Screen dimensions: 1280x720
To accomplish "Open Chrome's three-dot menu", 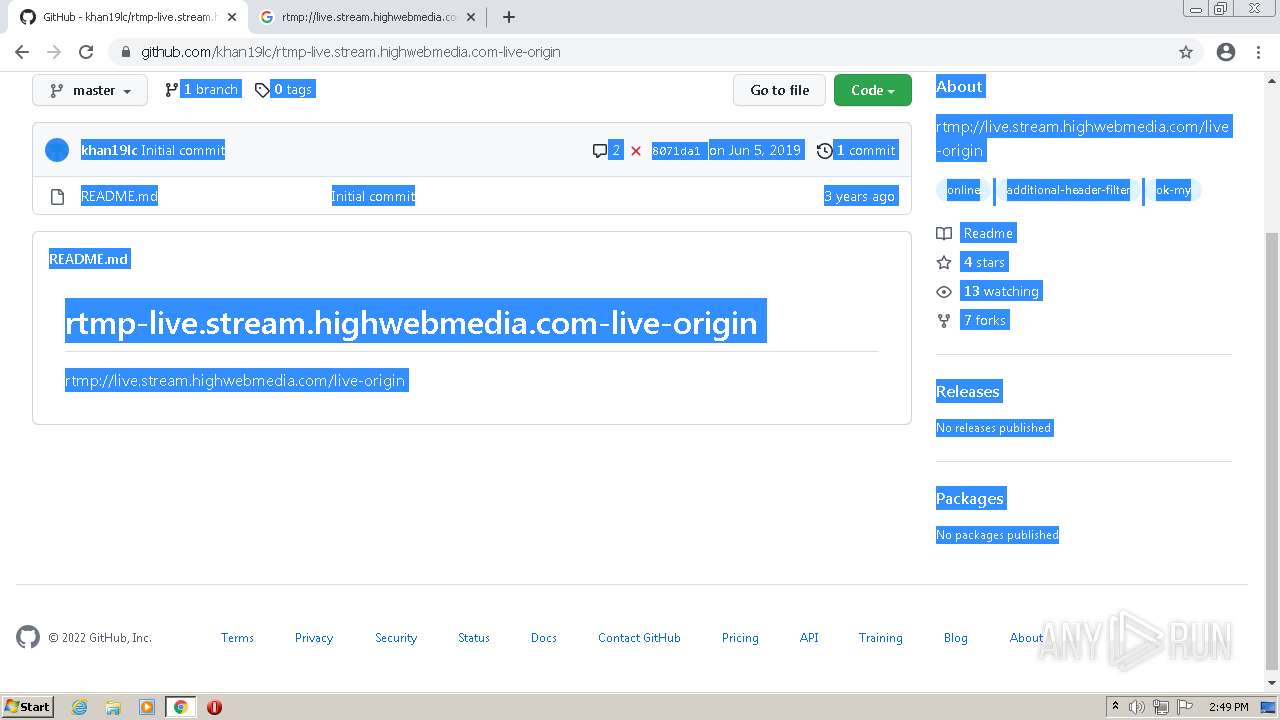I will coord(1258,52).
